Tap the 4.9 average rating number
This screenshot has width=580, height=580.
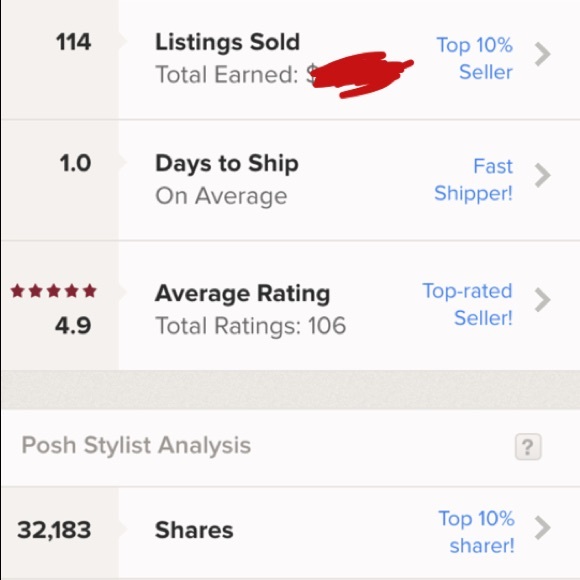[73, 326]
